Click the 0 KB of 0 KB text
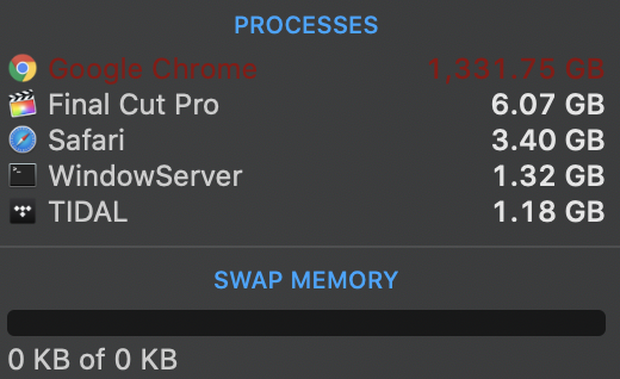The image size is (620, 379). pos(93,359)
